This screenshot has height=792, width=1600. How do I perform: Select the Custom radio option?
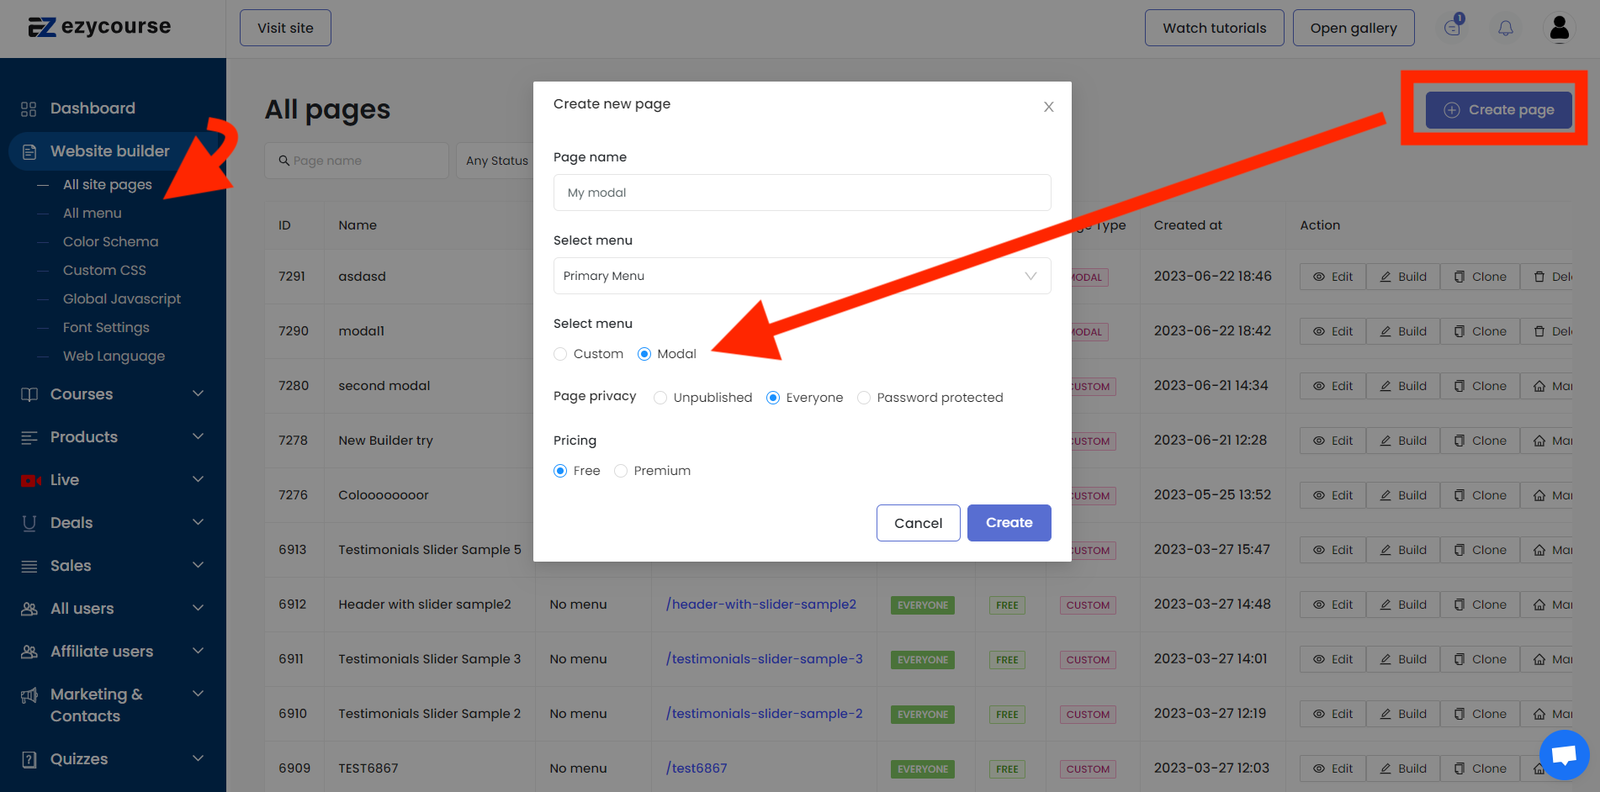tap(561, 354)
